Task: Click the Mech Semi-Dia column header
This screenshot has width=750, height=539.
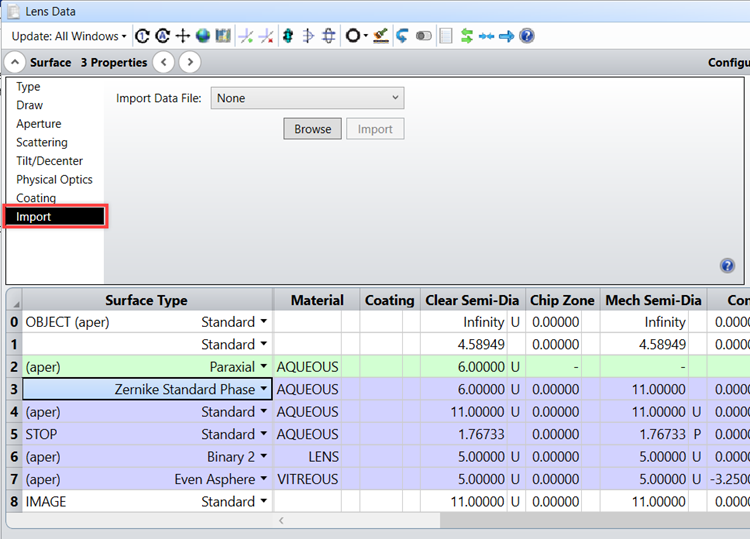Action: [653, 300]
